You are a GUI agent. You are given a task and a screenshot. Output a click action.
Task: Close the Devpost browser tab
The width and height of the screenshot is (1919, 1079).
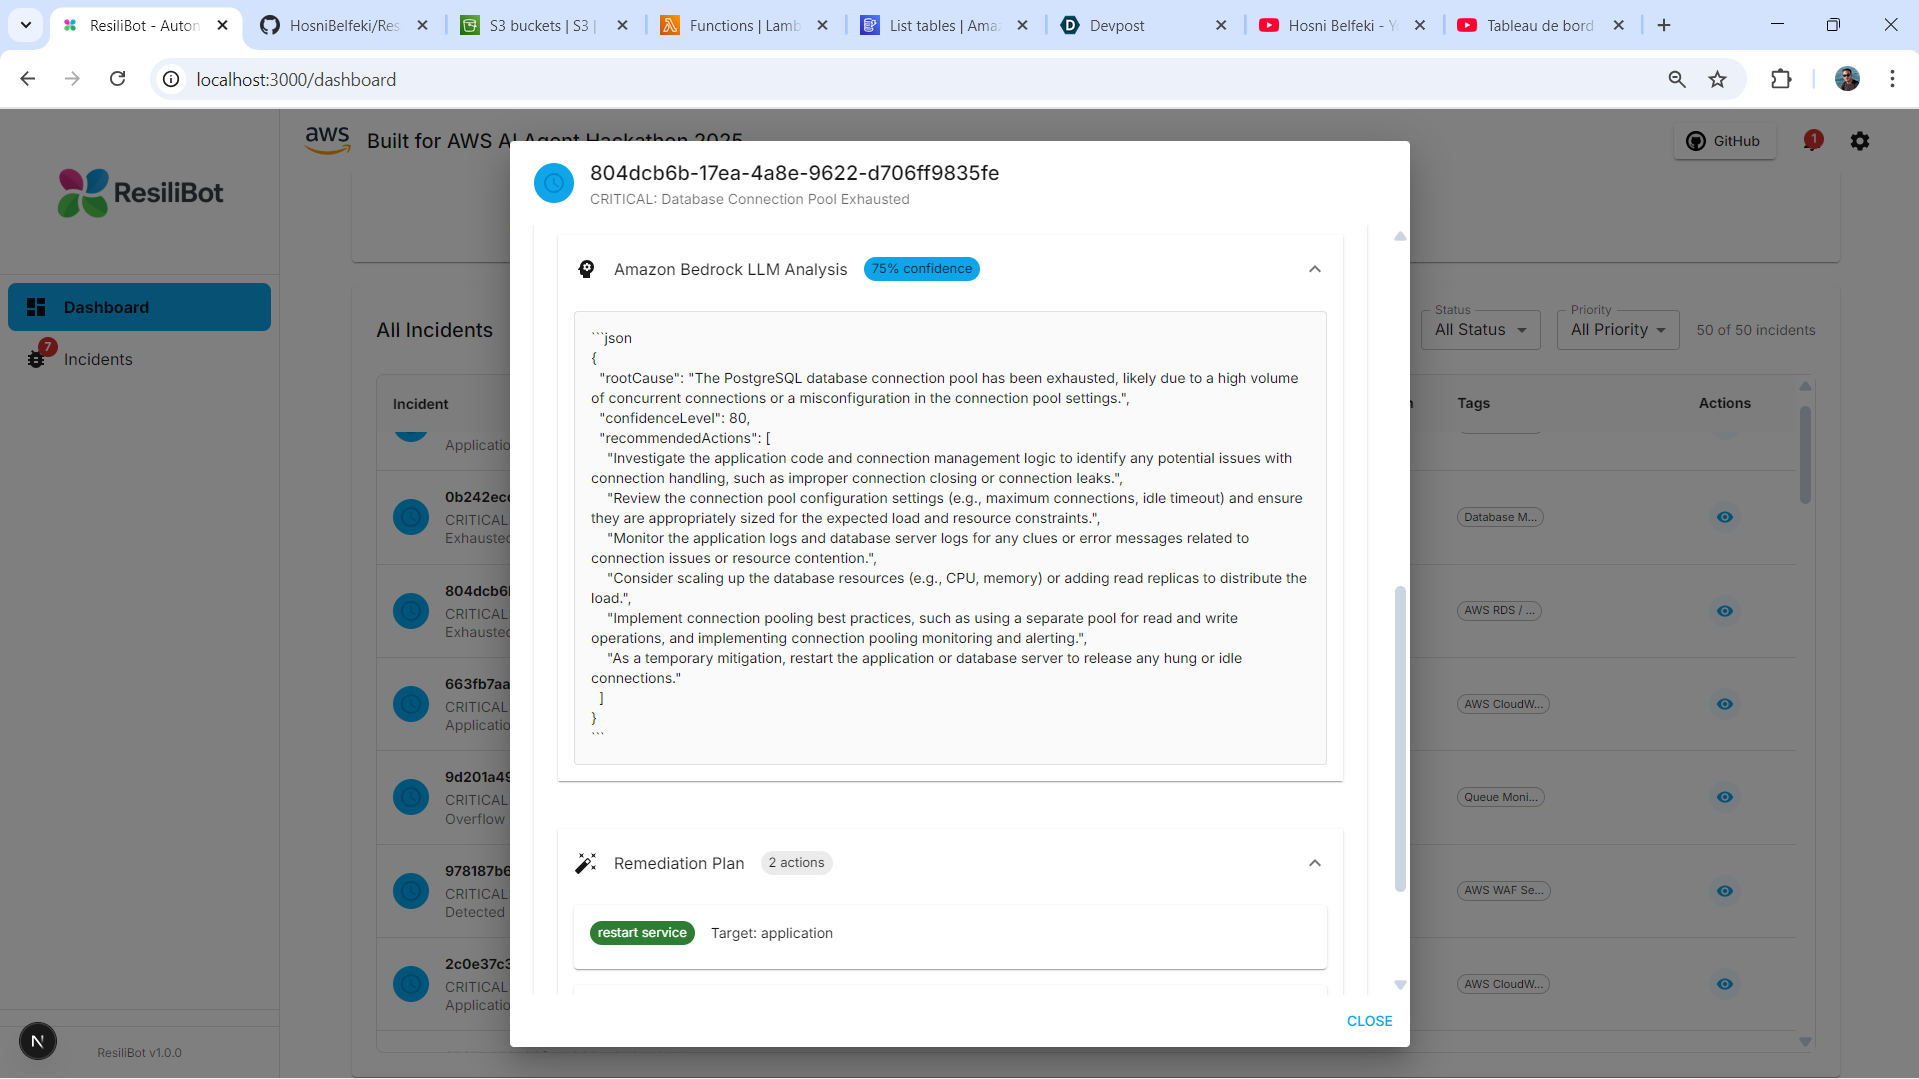pyautogui.click(x=1221, y=25)
